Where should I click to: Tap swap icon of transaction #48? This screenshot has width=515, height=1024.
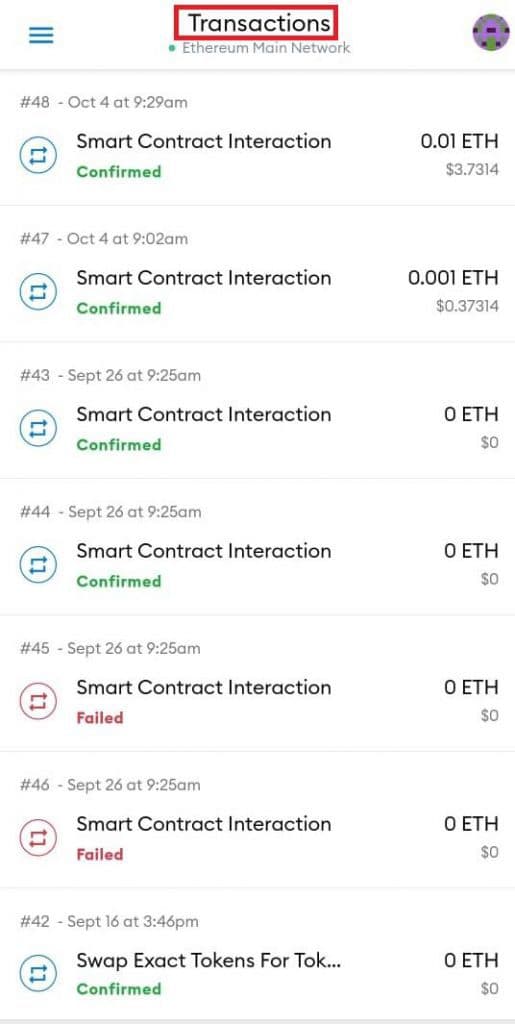click(x=38, y=155)
